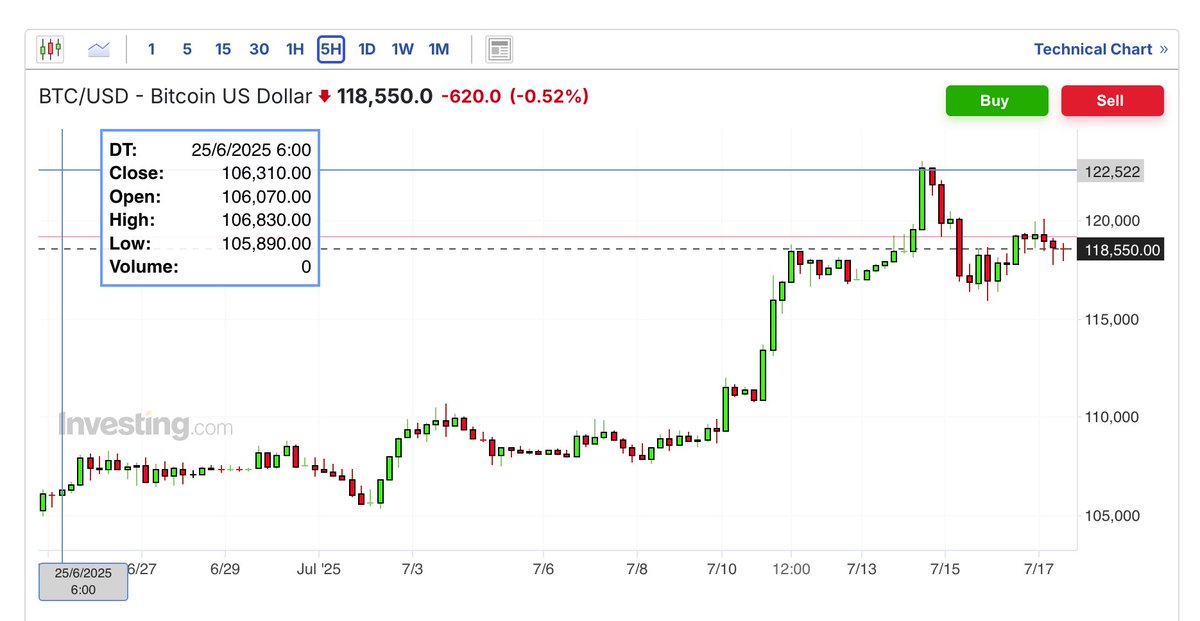
Task: Click the red Sell button
Action: click(1112, 101)
